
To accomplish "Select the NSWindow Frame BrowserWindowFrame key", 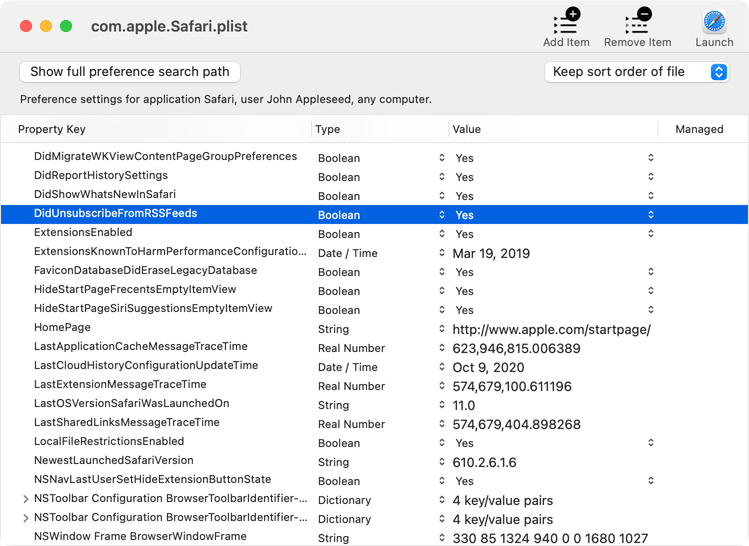I will [x=140, y=536].
